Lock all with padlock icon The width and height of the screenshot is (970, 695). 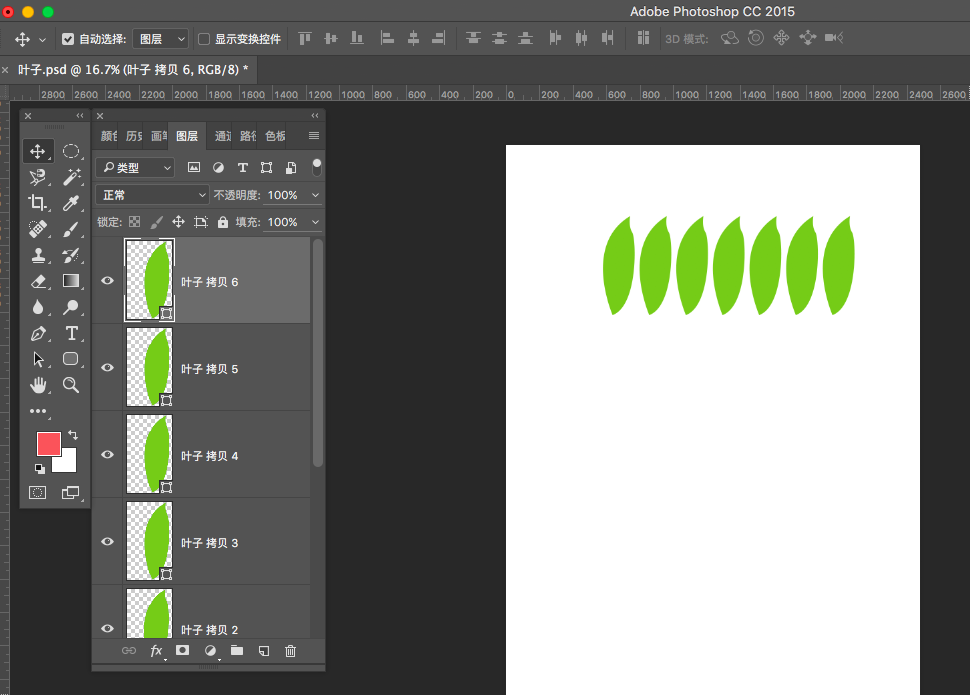point(223,222)
